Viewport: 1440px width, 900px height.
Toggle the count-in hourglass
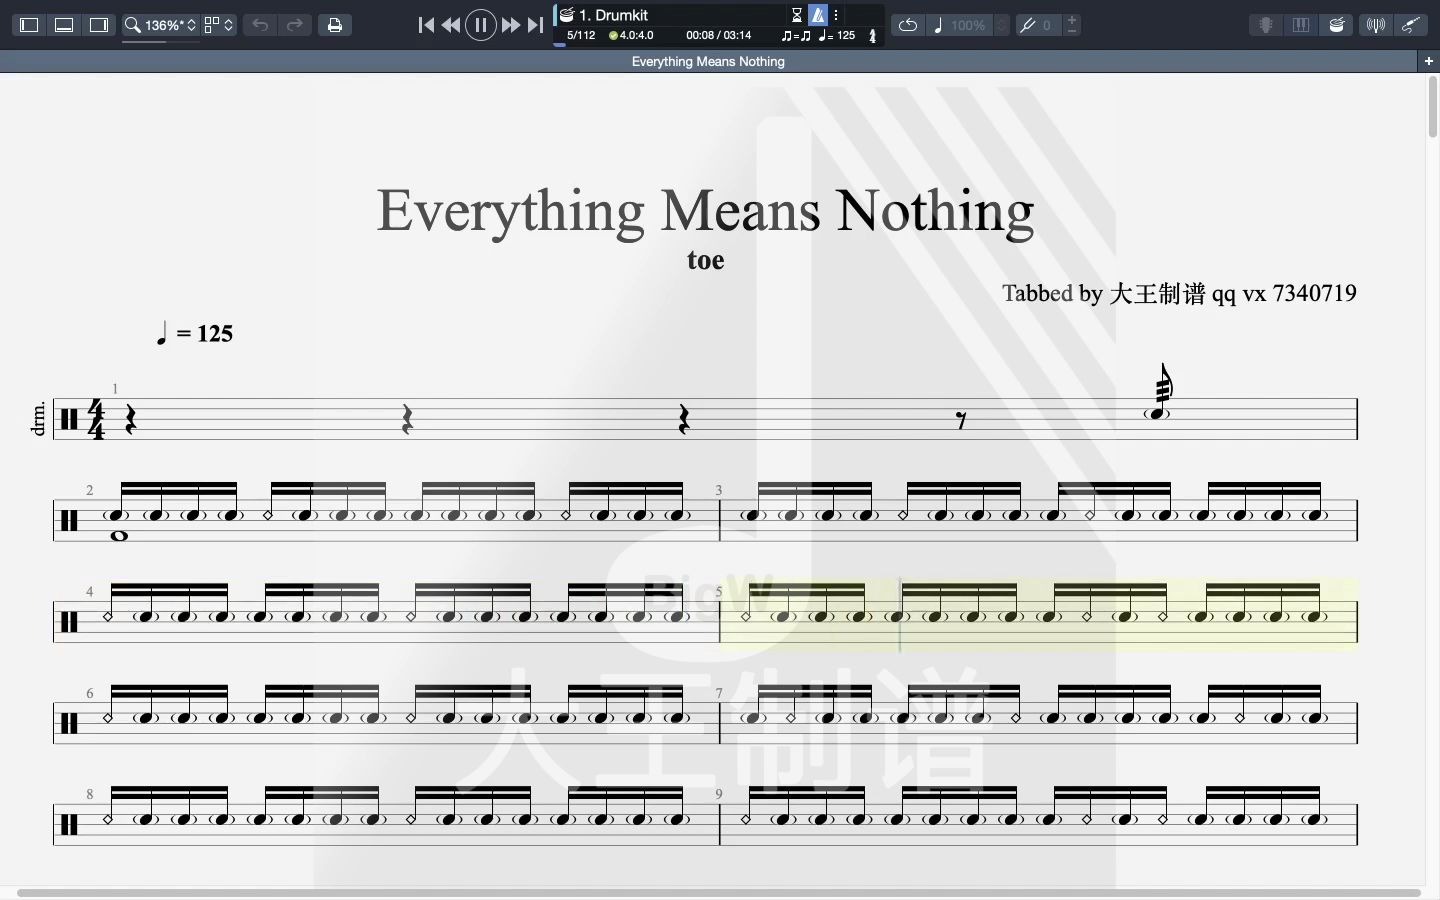(x=797, y=15)
